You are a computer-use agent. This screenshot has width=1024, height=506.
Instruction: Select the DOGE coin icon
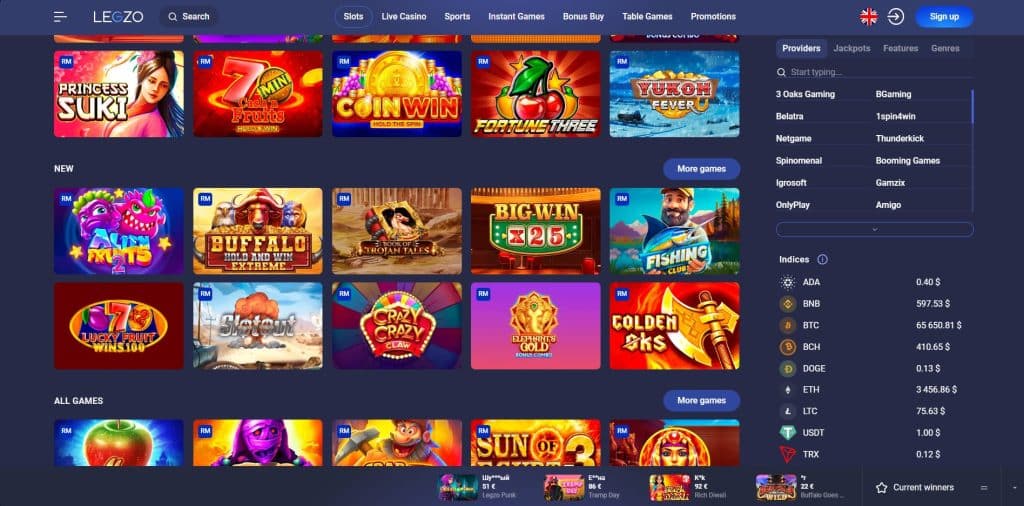pyautogui.click(x=788, y=368)
